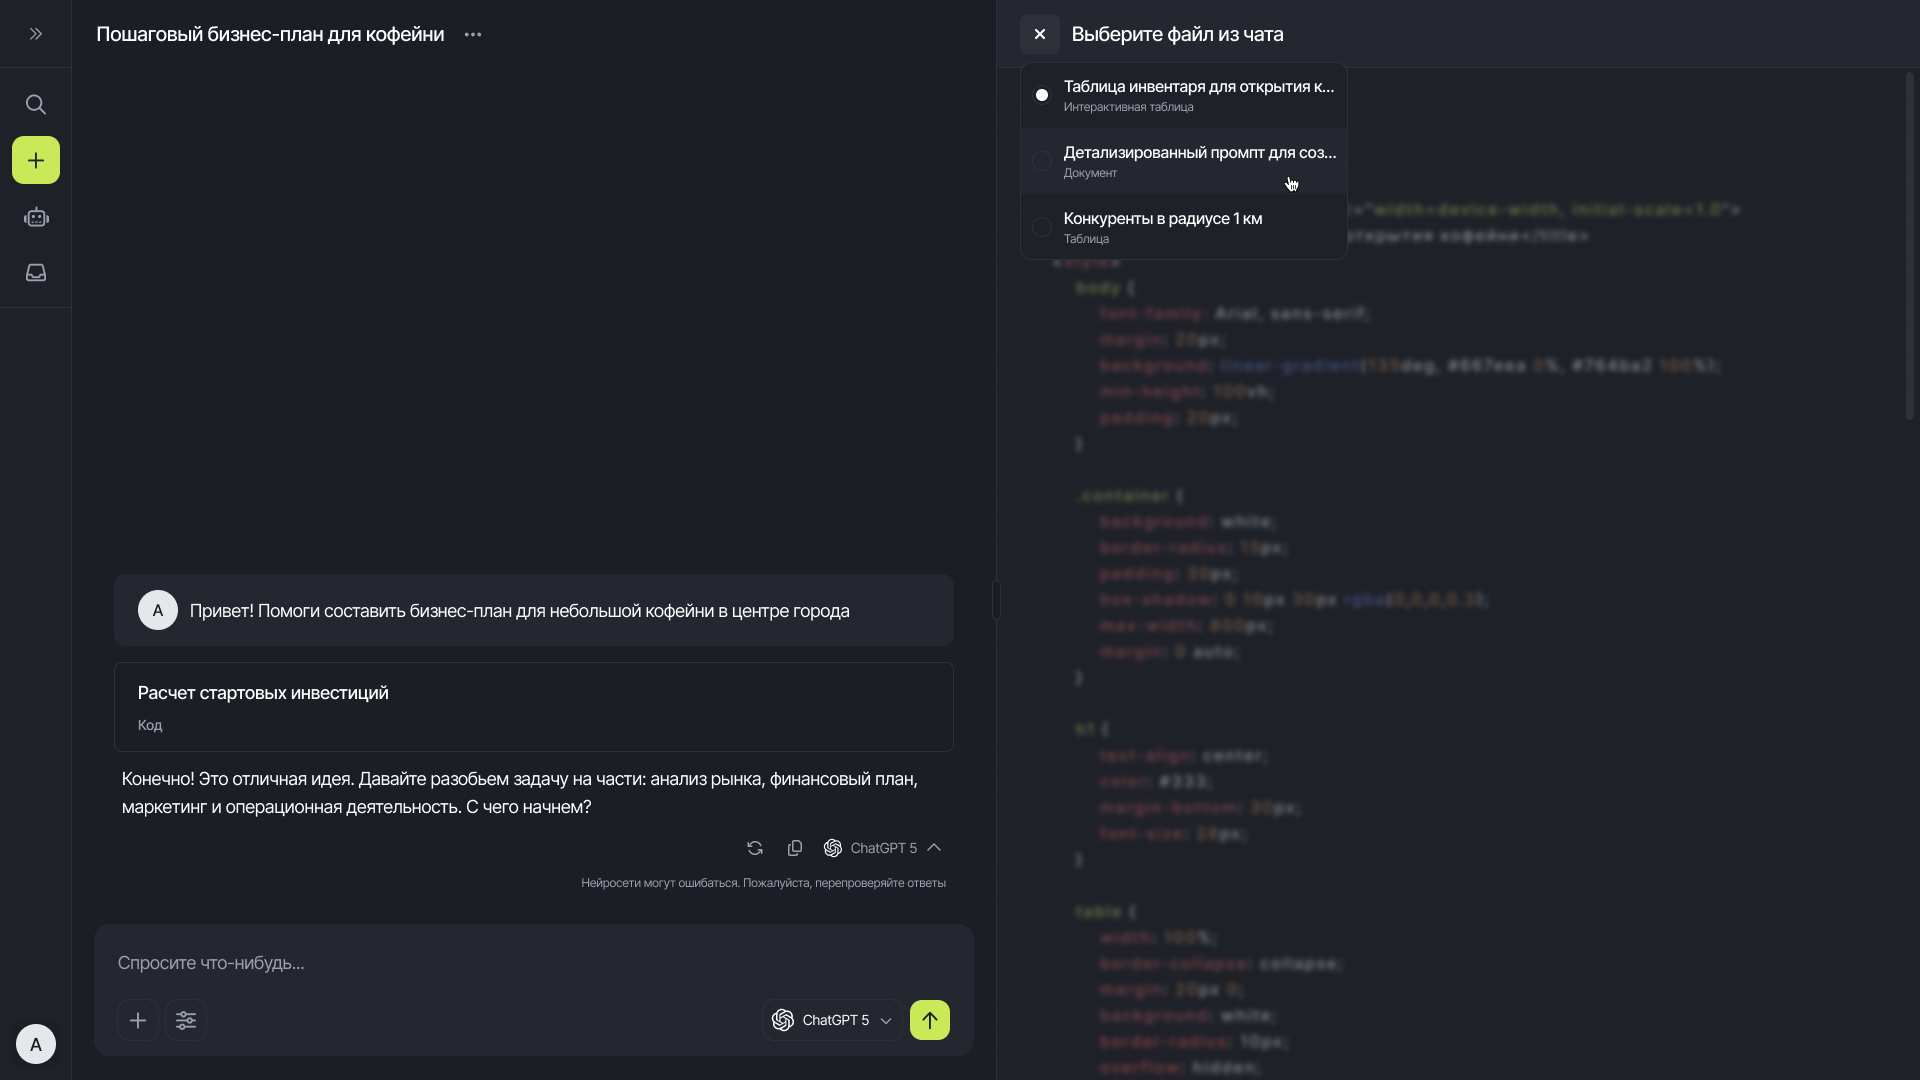The height and width of the screenshot is (1080, 1920).
Task: Copy the assistant reply to clipboard
Action: click(795, 848)
